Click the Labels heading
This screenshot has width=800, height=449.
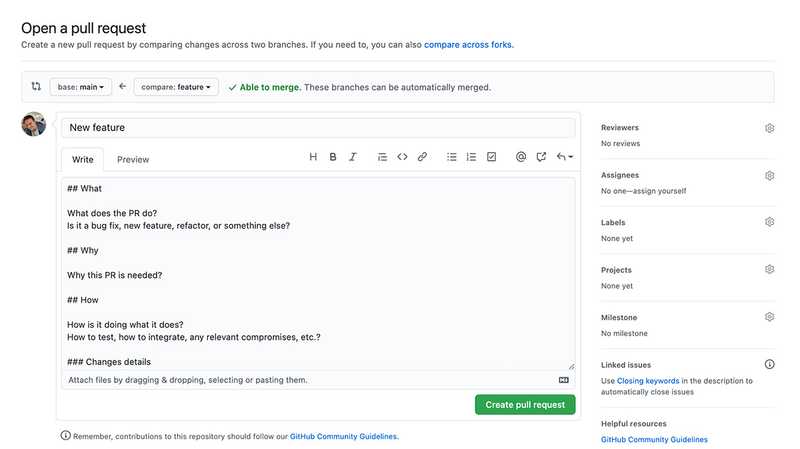tap(613, 223)
